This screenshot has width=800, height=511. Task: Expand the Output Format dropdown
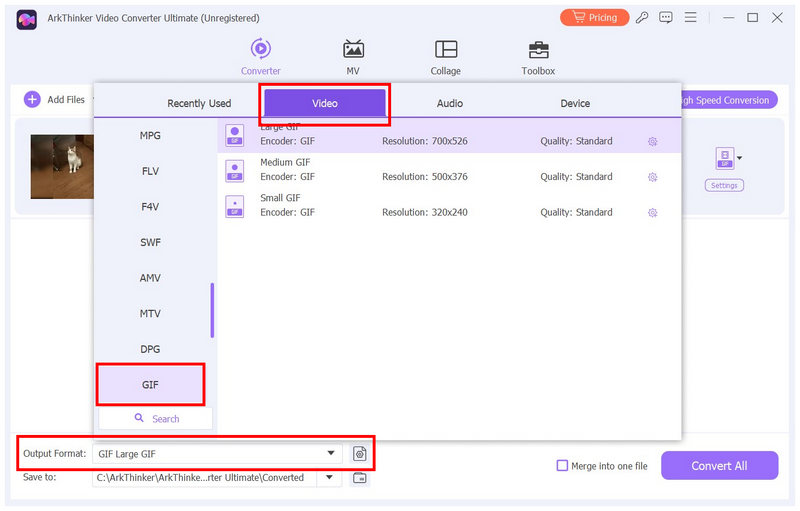click(x=331, y=453)
